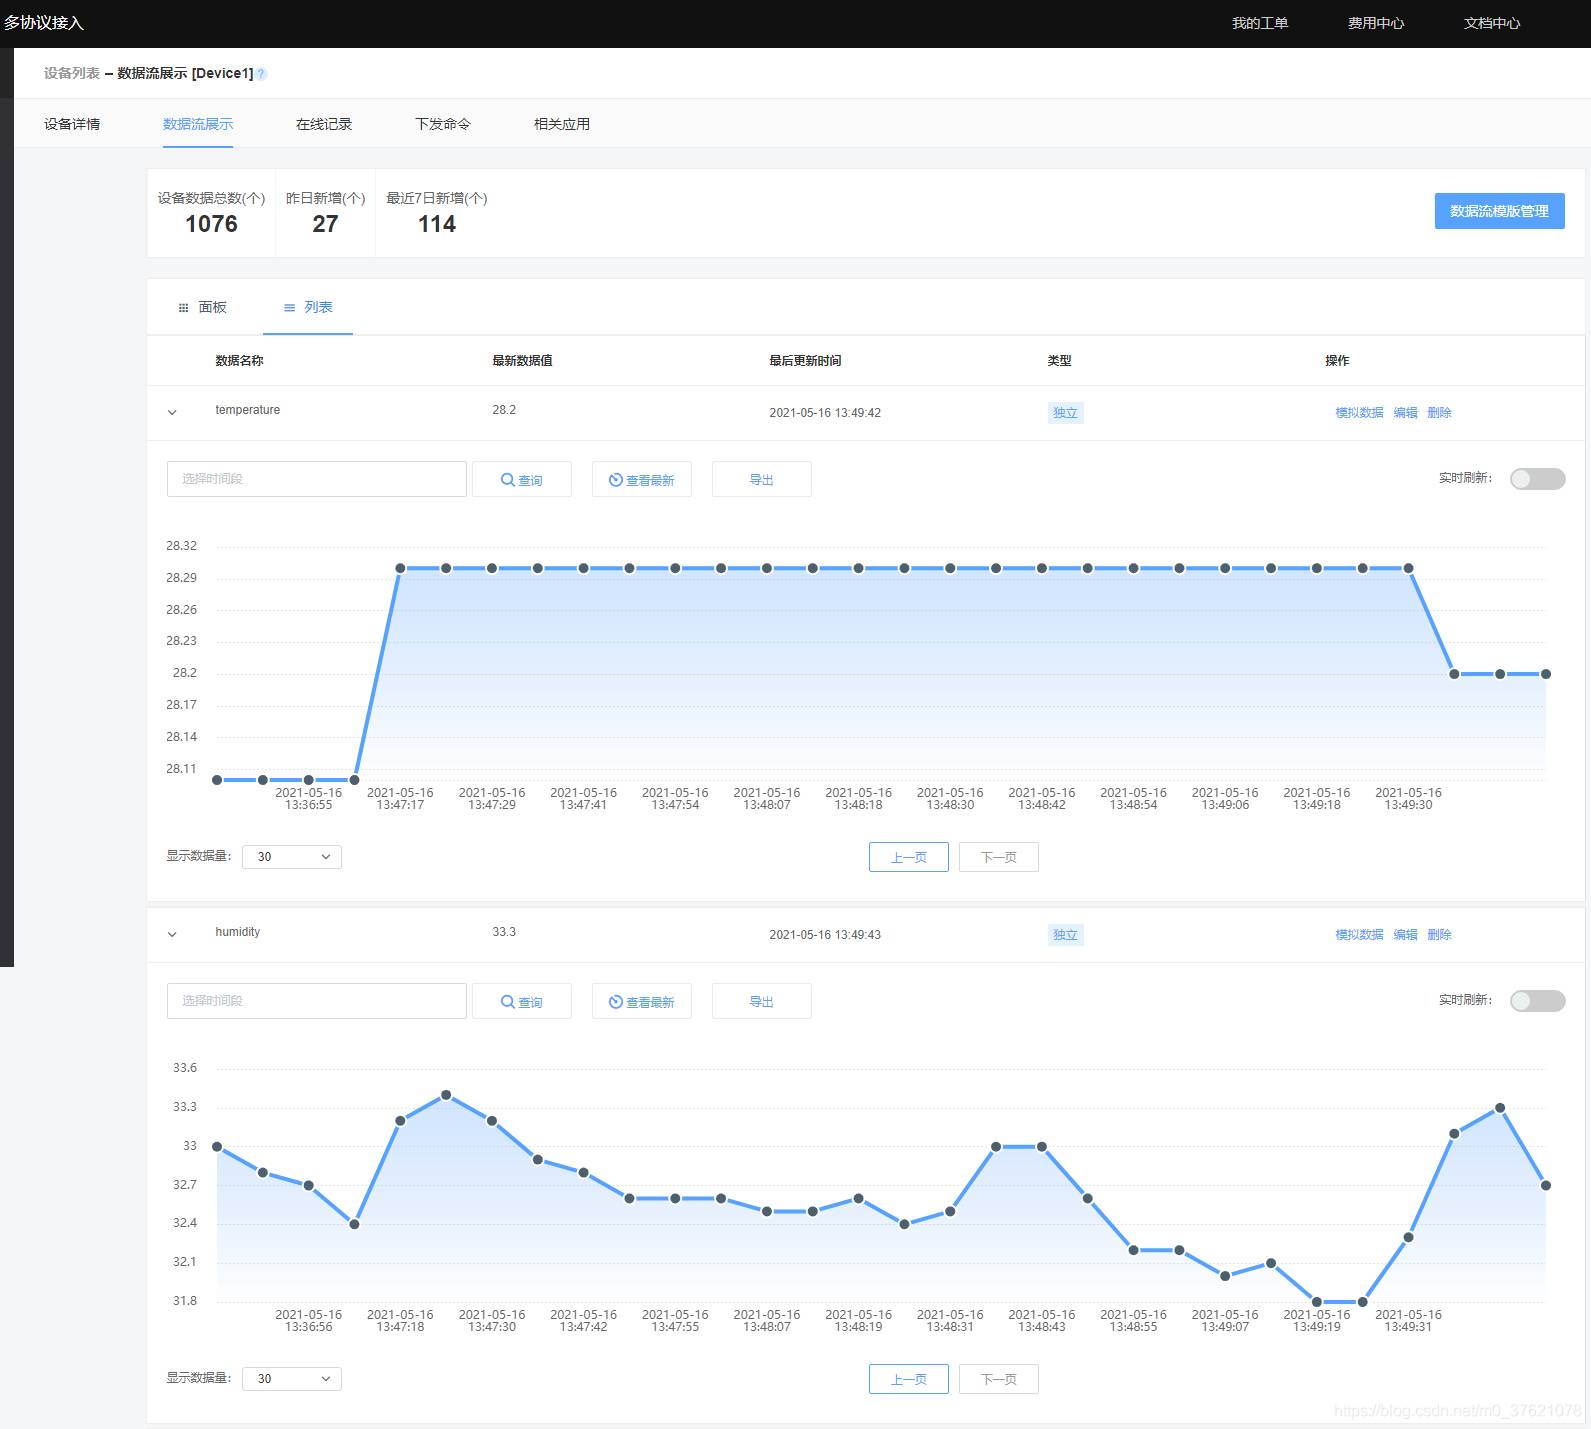
Task: Click 上一页 under temperature chart
Action: coord(909,857)
